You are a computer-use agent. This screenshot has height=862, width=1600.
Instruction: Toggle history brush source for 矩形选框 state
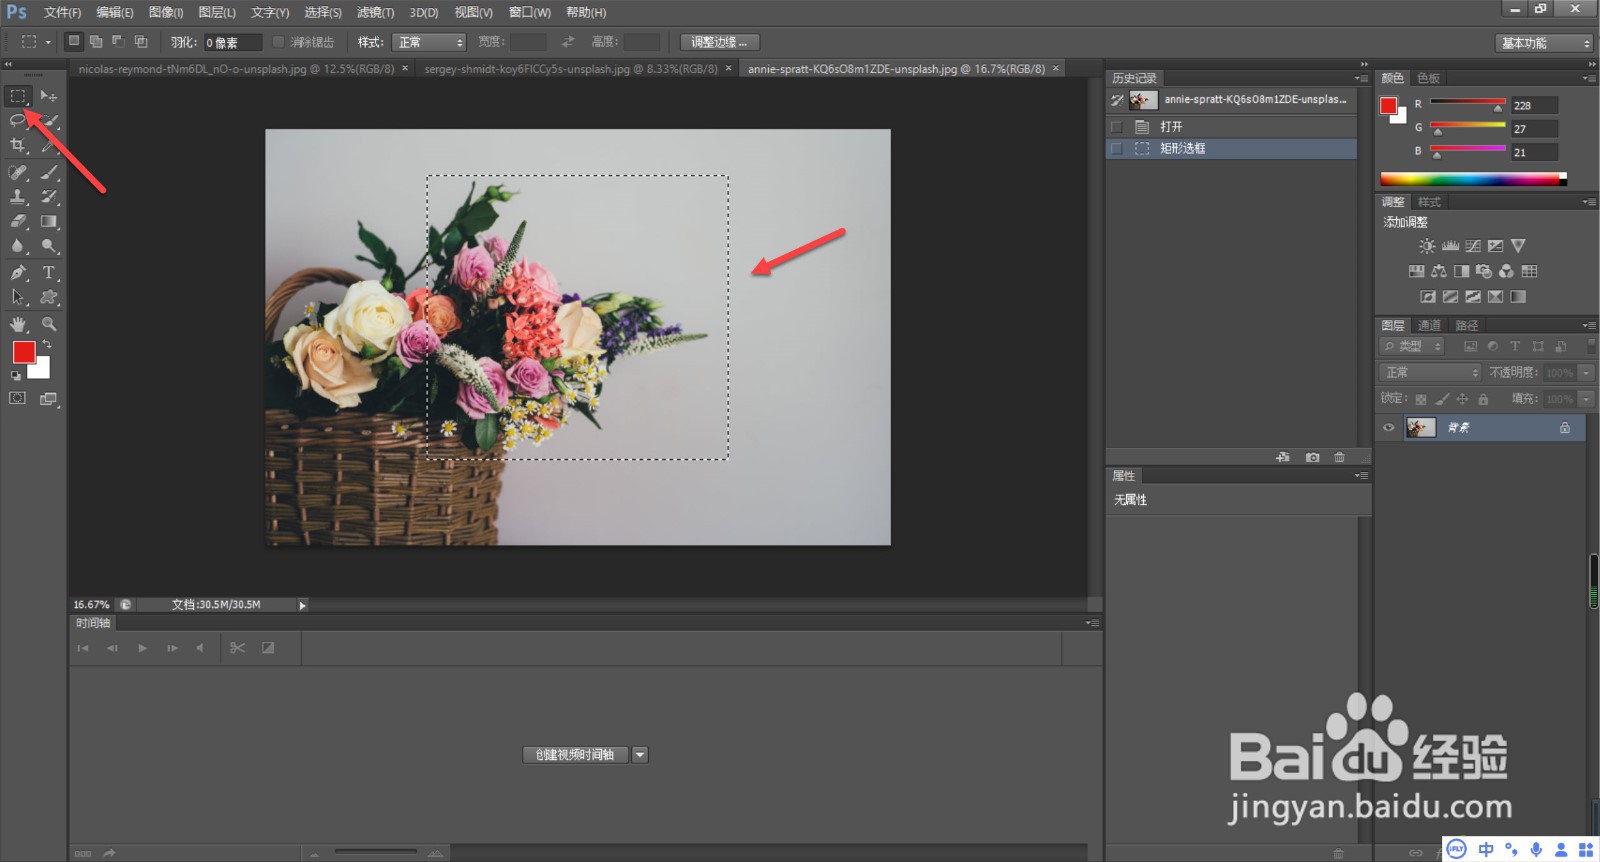coord(1116,148)
